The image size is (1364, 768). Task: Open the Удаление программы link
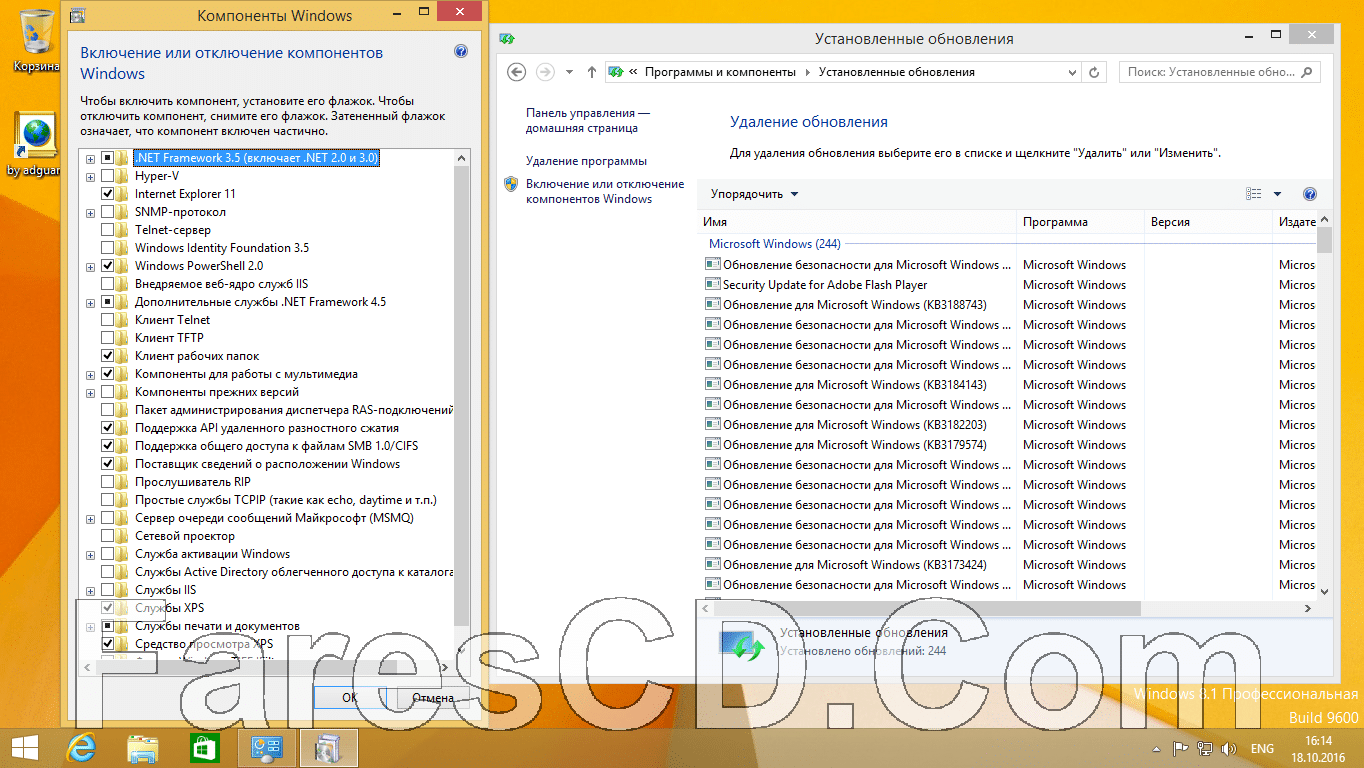pyautogui.click(x=586, y=161)
